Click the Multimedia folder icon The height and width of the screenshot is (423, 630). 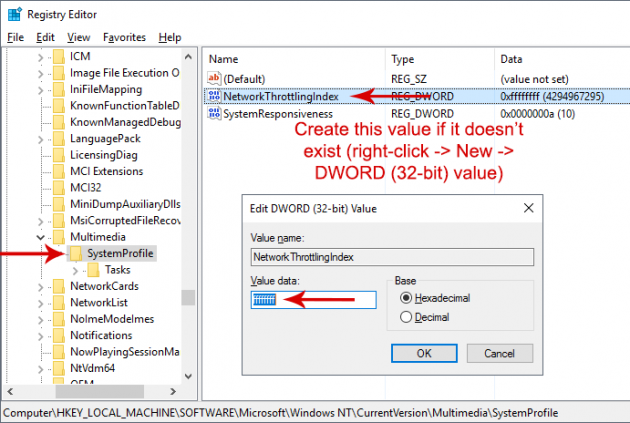(x=59, y=237)
